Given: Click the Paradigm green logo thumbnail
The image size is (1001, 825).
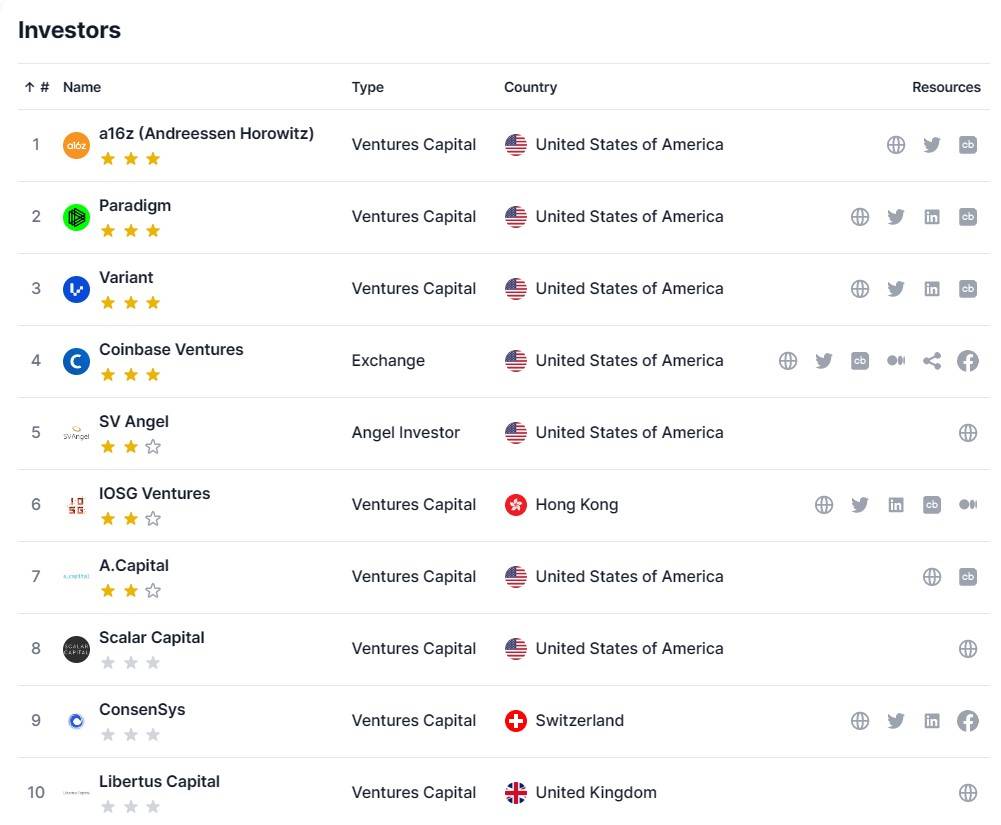Looking at the screenshot, I should [76, 218].
